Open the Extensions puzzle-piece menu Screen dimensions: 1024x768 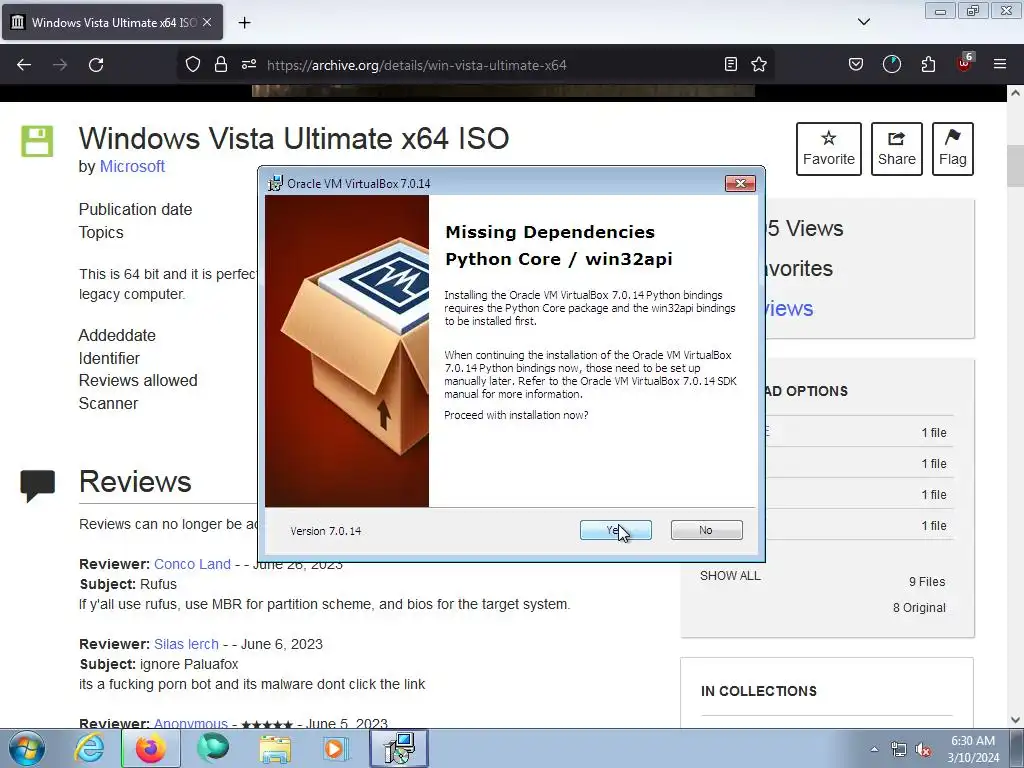928,64
